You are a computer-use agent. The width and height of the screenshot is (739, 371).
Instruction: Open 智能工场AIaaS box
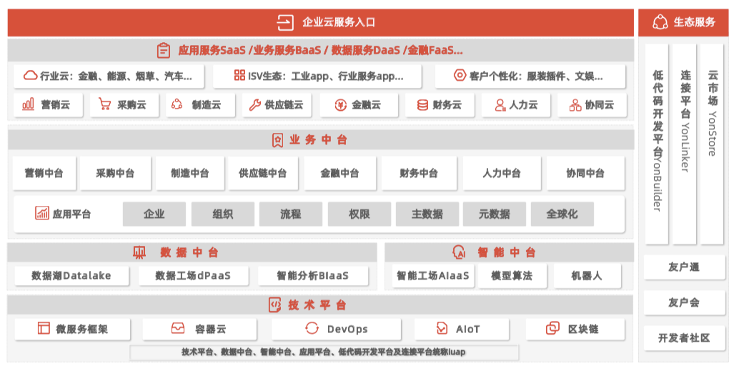433,276
